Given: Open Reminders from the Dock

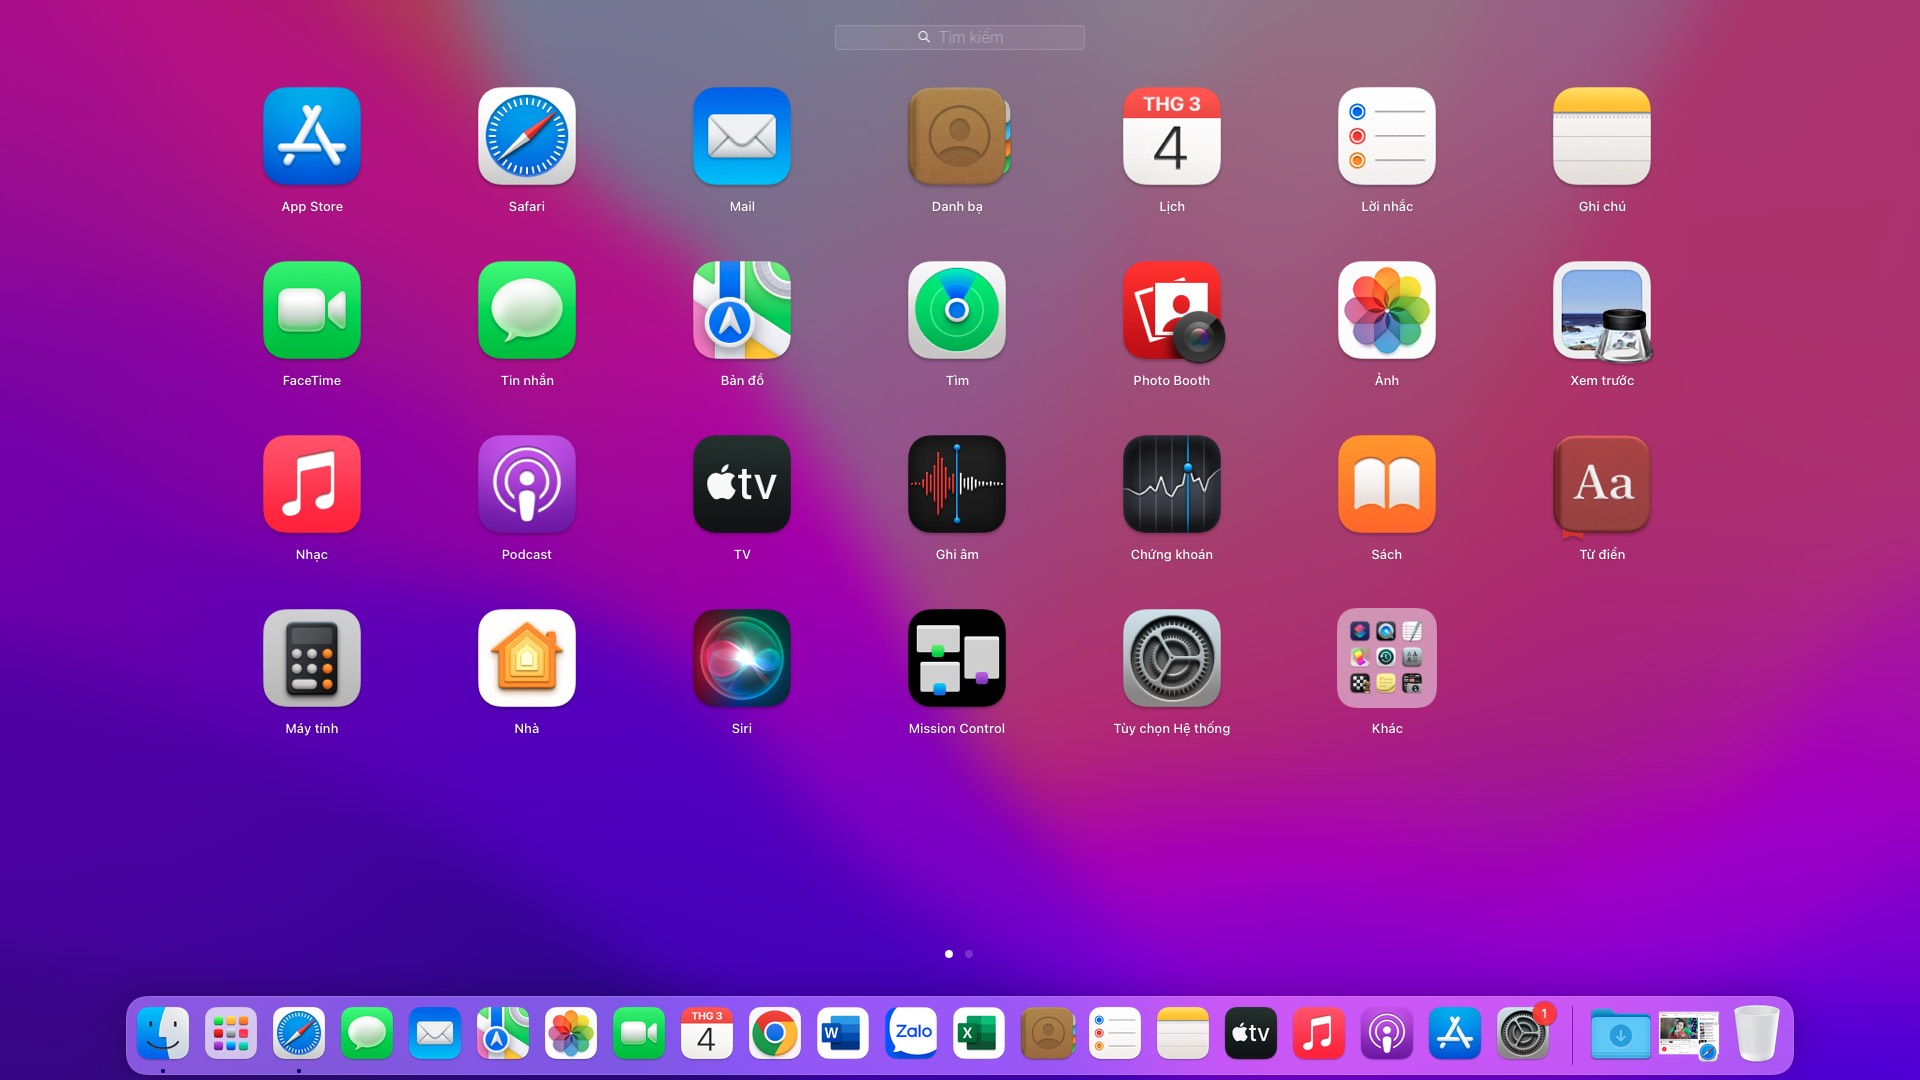Looking at the screenshot, I should 1115,1033.
